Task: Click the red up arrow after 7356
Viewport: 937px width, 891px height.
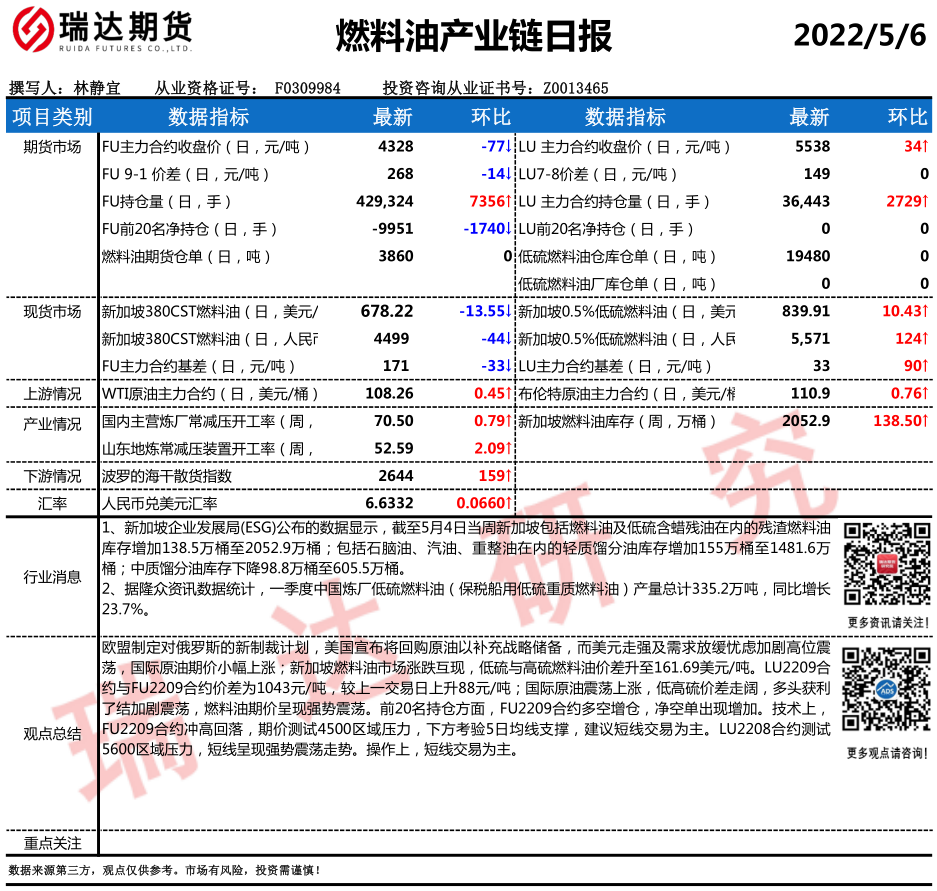Action: [508, 202]
